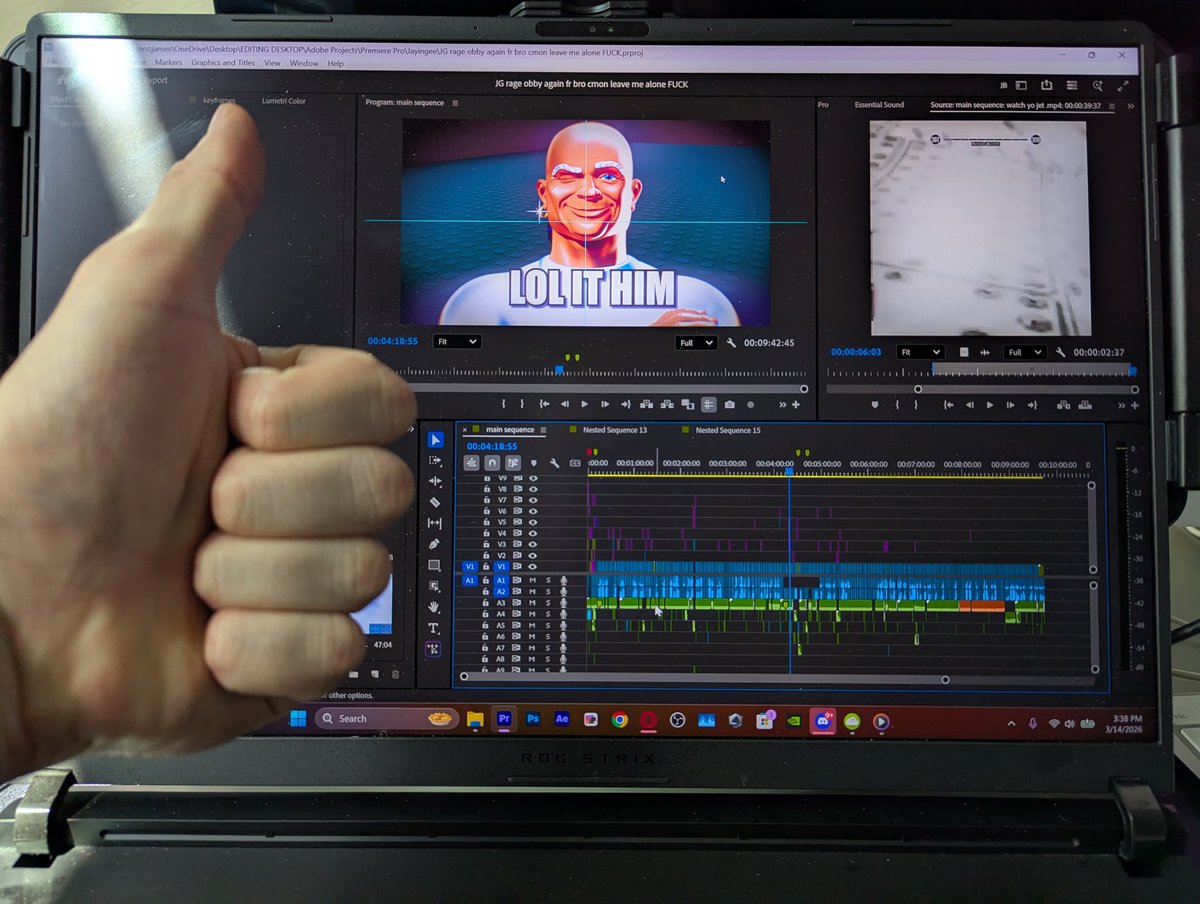The height and width of the screenshot is (904, 1200).
Task: Click Program monitor settings wrench
Action: (731, 343)
